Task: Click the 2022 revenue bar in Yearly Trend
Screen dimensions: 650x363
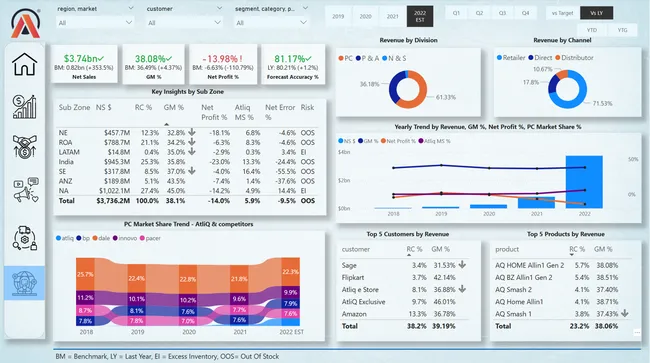Action: [x=584, y=182]
